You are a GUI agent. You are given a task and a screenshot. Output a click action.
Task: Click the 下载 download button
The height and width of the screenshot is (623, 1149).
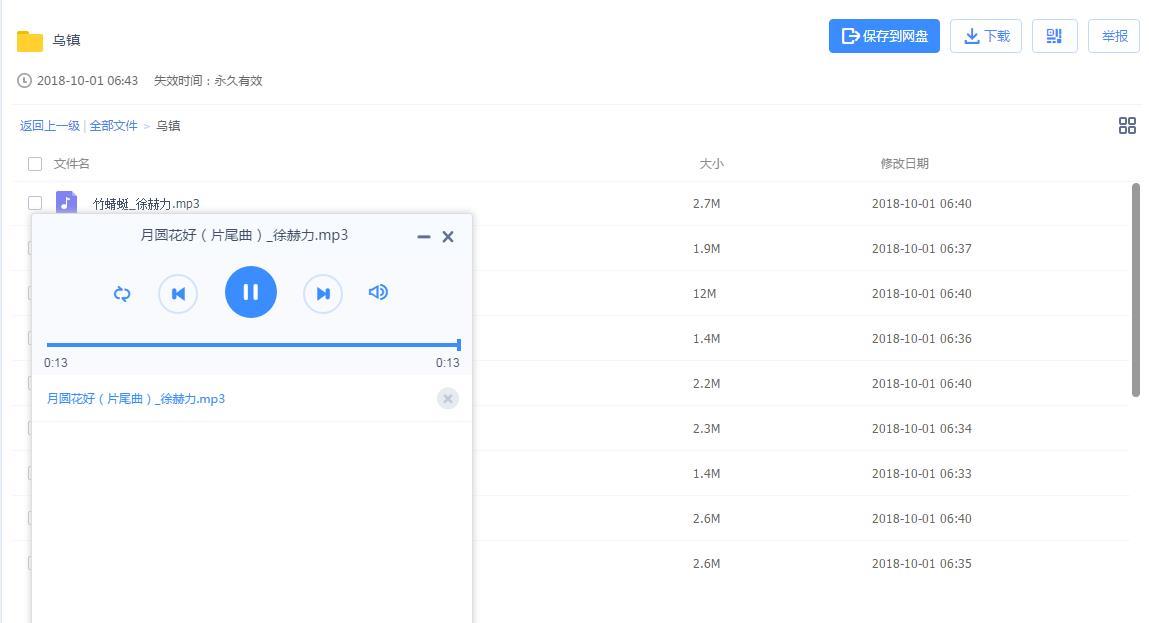pos(986,36)
